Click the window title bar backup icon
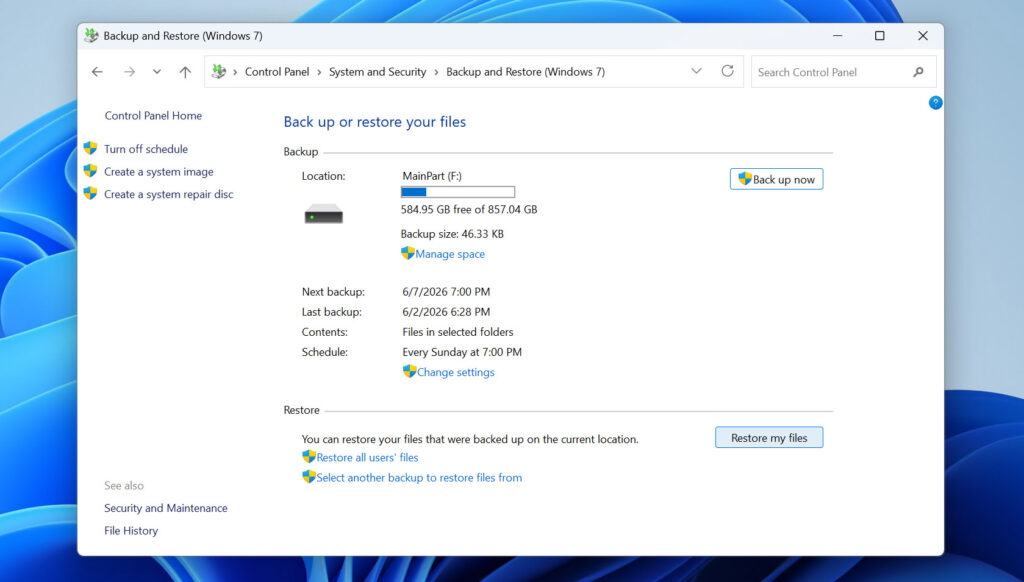 91,35
